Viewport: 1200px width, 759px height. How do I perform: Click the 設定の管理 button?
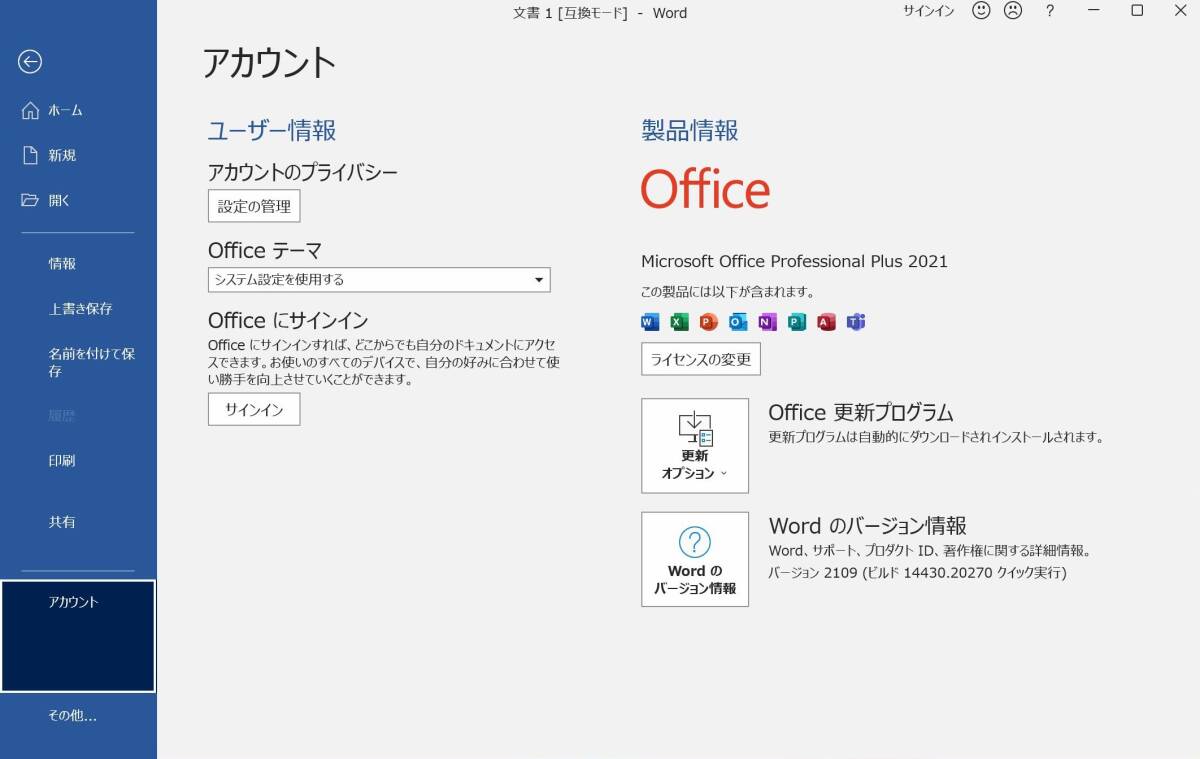[254, 206]
